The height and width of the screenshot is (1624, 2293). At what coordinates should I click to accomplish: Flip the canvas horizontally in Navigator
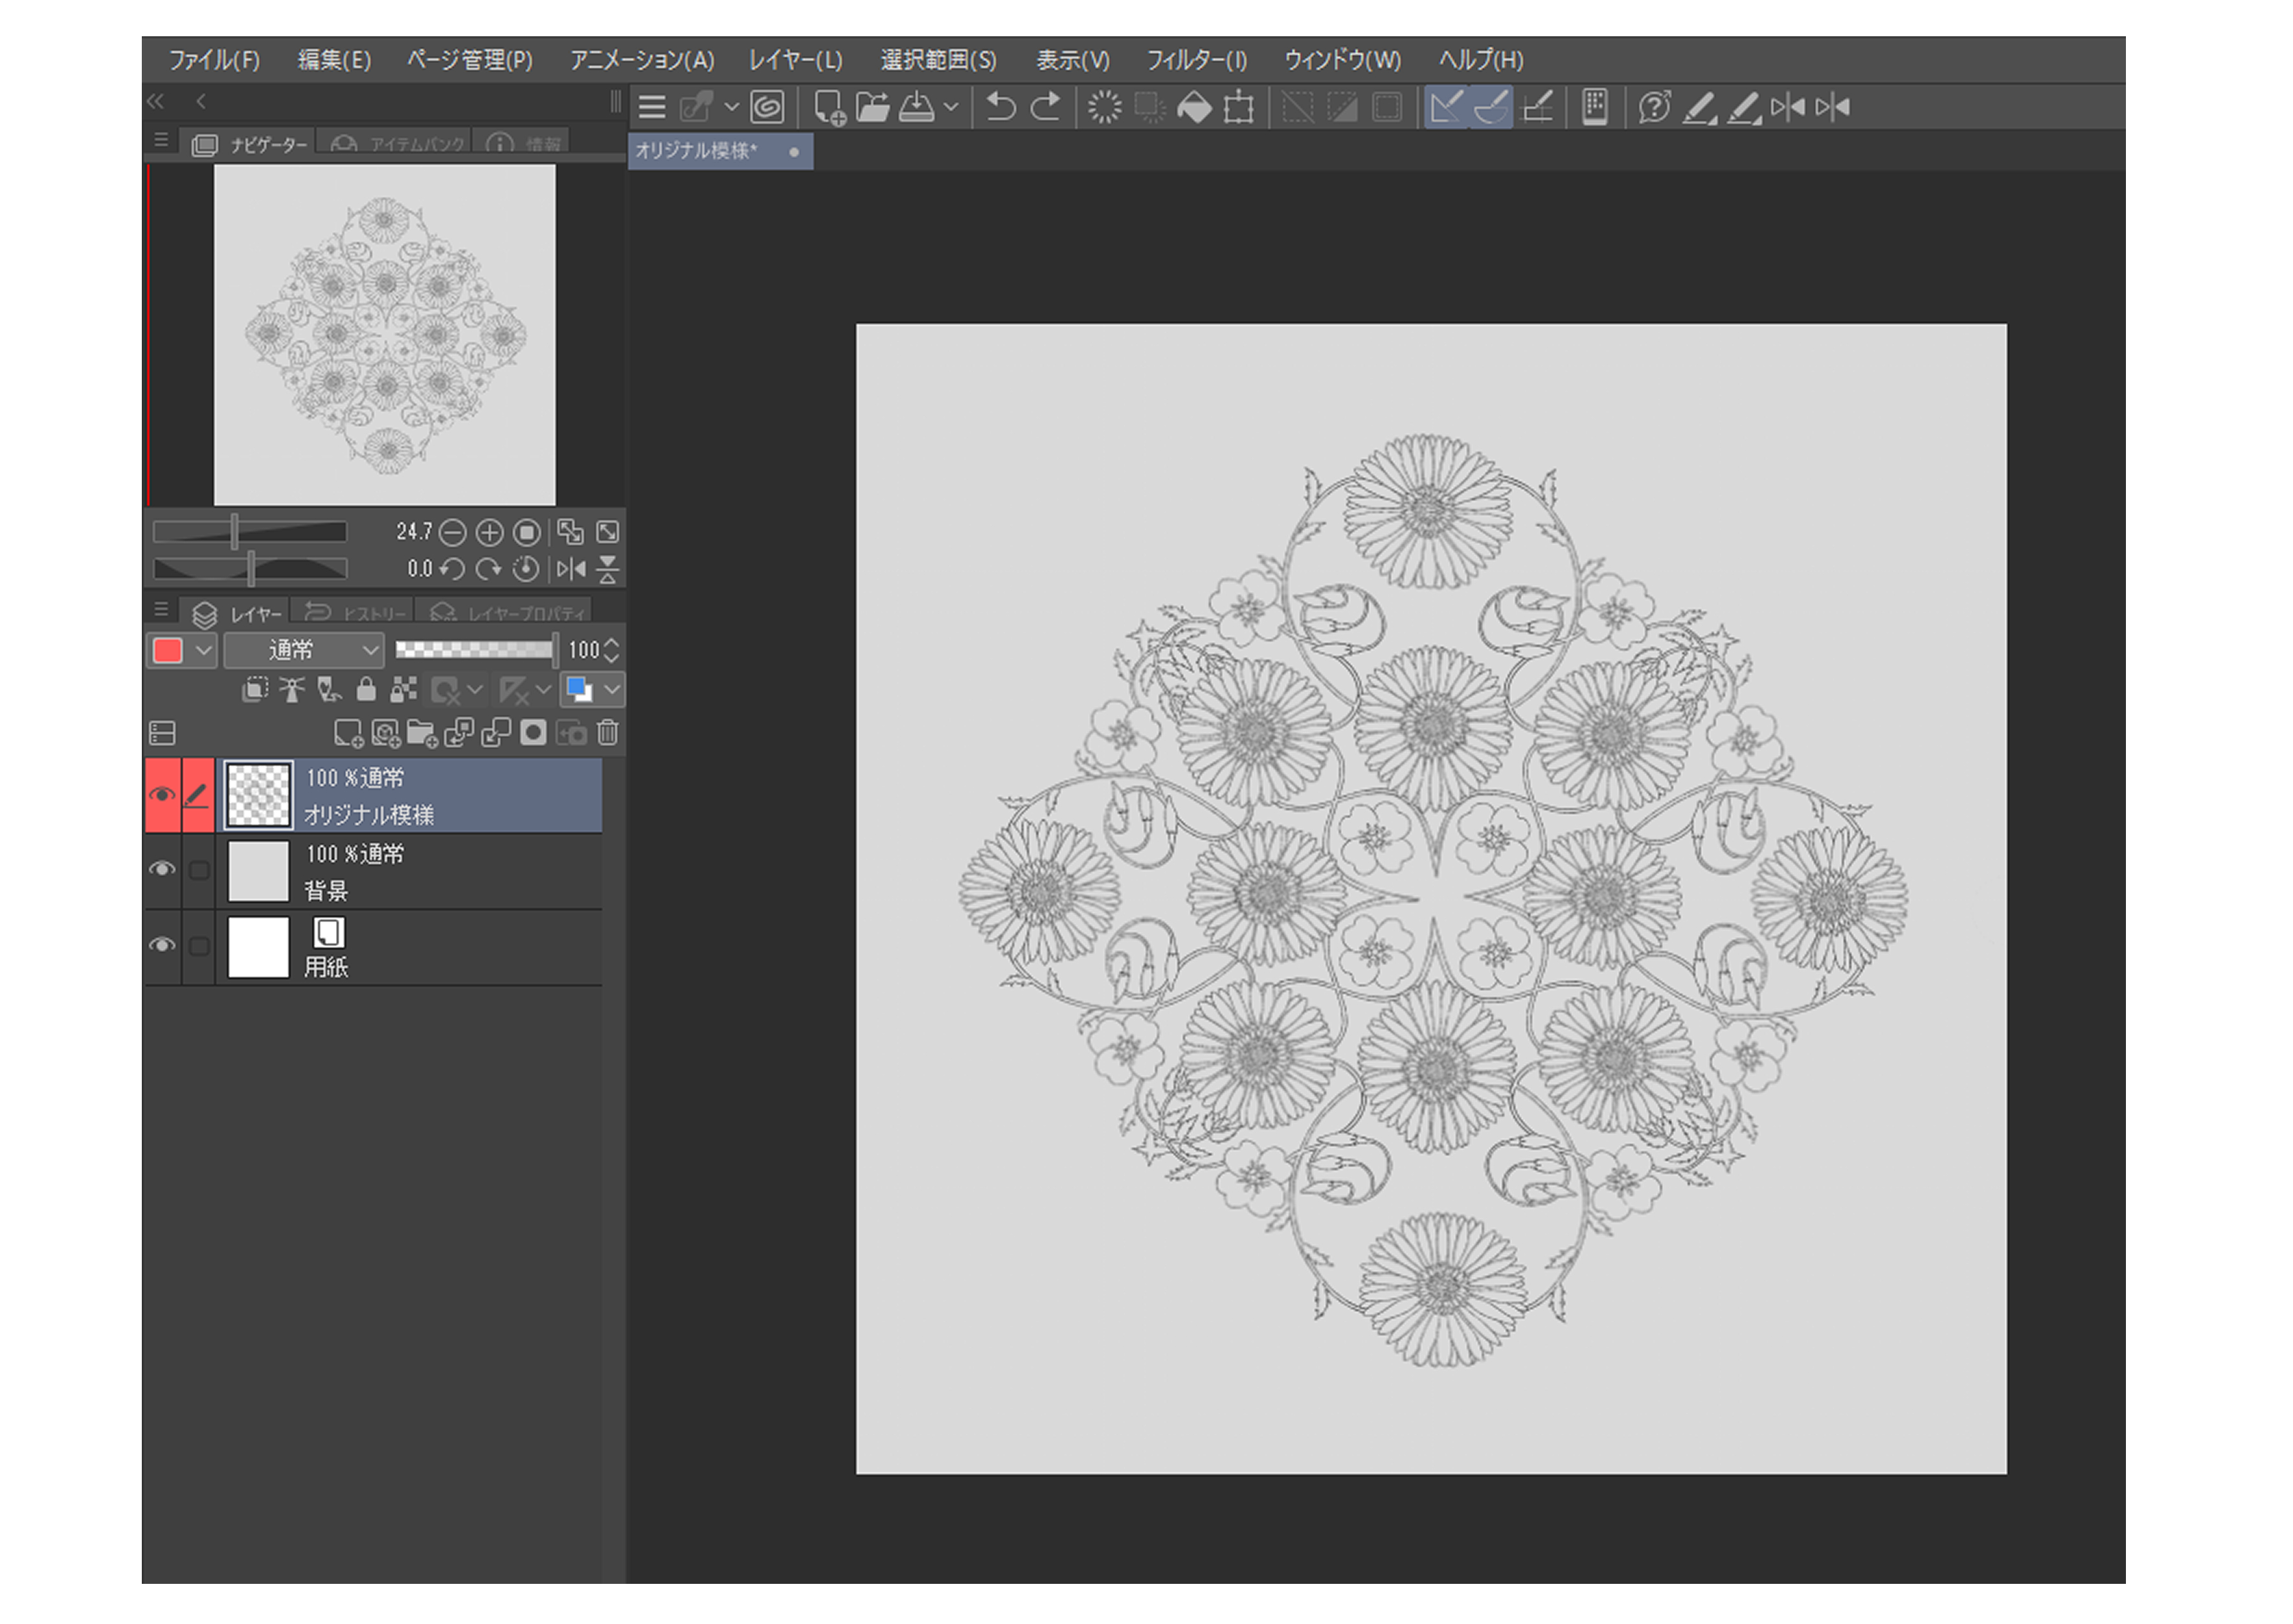click(571, 569)
